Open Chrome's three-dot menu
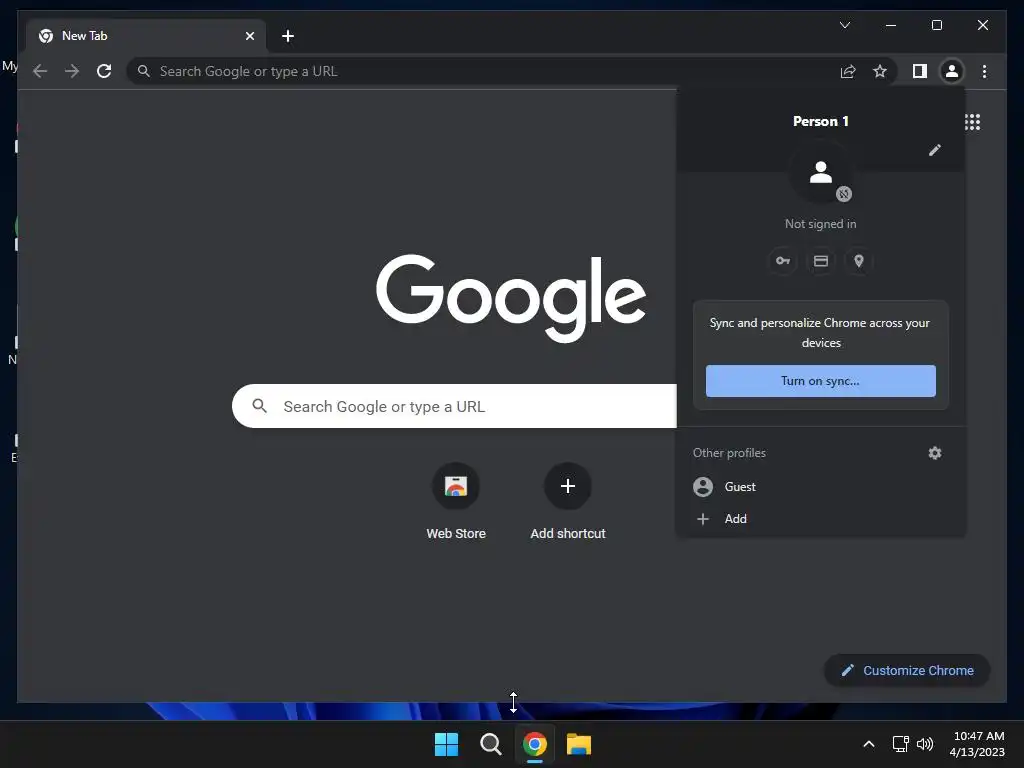This screenshot has width=1024, height=768. [984, 71]
